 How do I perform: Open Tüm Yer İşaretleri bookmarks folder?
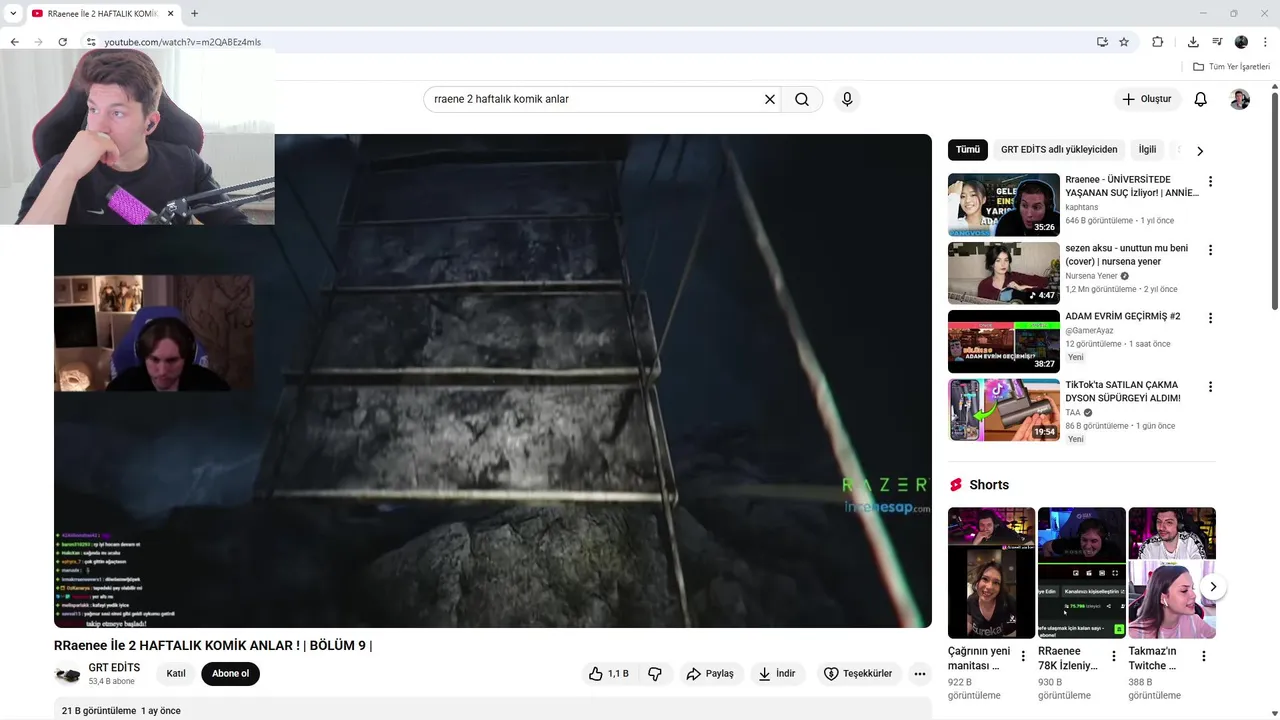click(1231, 67)
